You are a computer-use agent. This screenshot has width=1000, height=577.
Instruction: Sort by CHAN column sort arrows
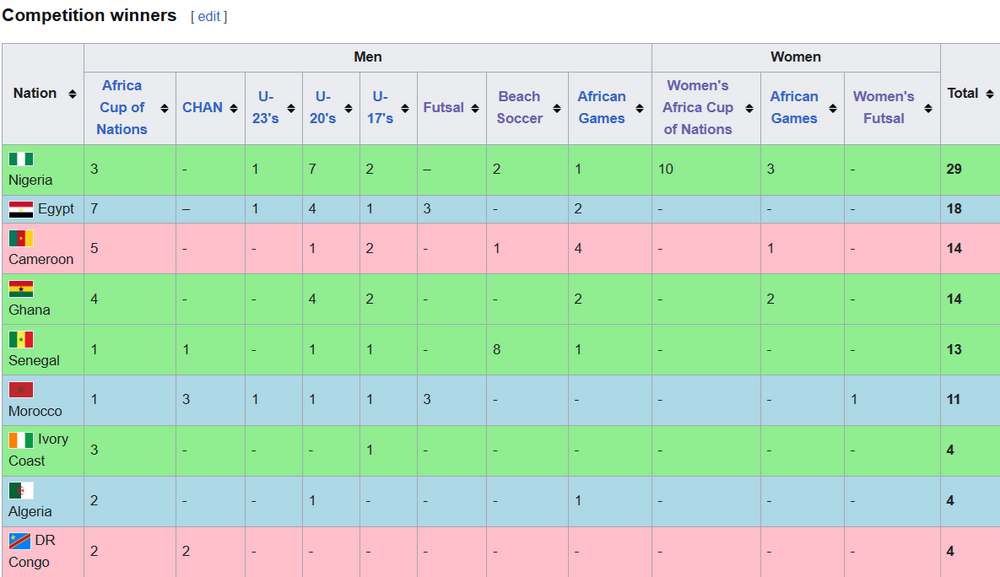pyautogui.click(x=233, y=108)
